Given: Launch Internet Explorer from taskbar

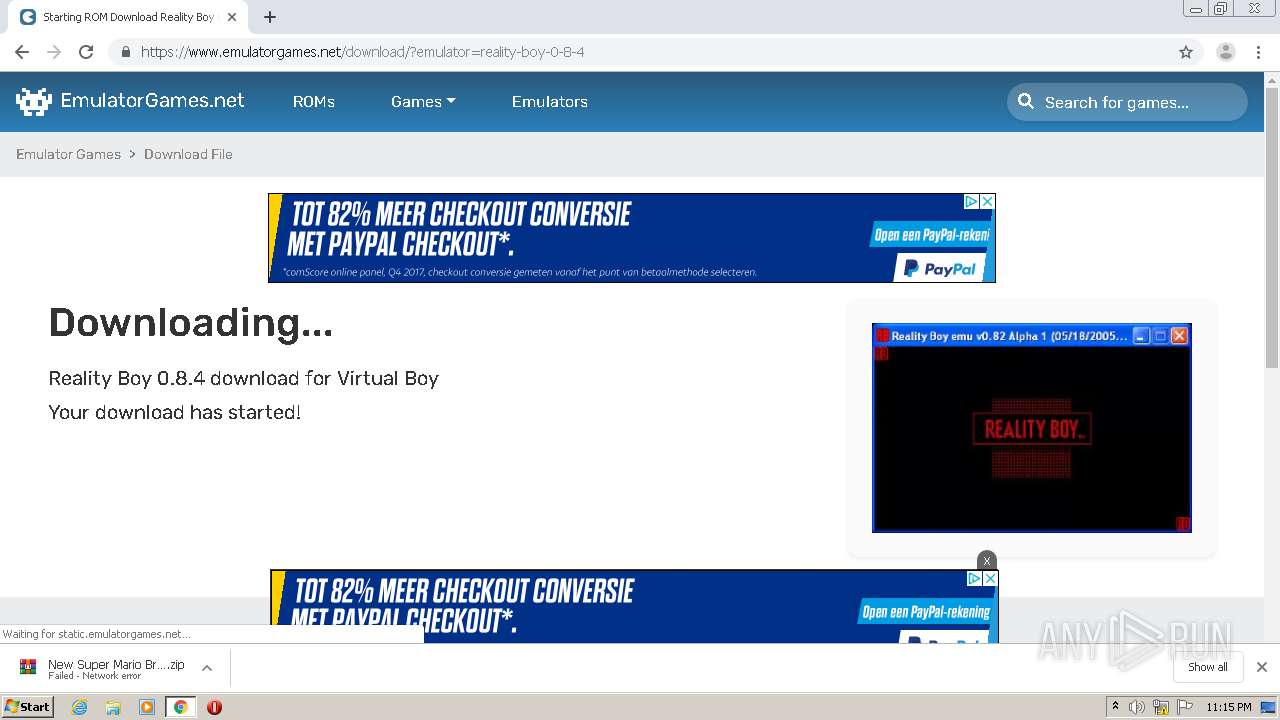Looking at the screenshot, I should pos(79,707).
